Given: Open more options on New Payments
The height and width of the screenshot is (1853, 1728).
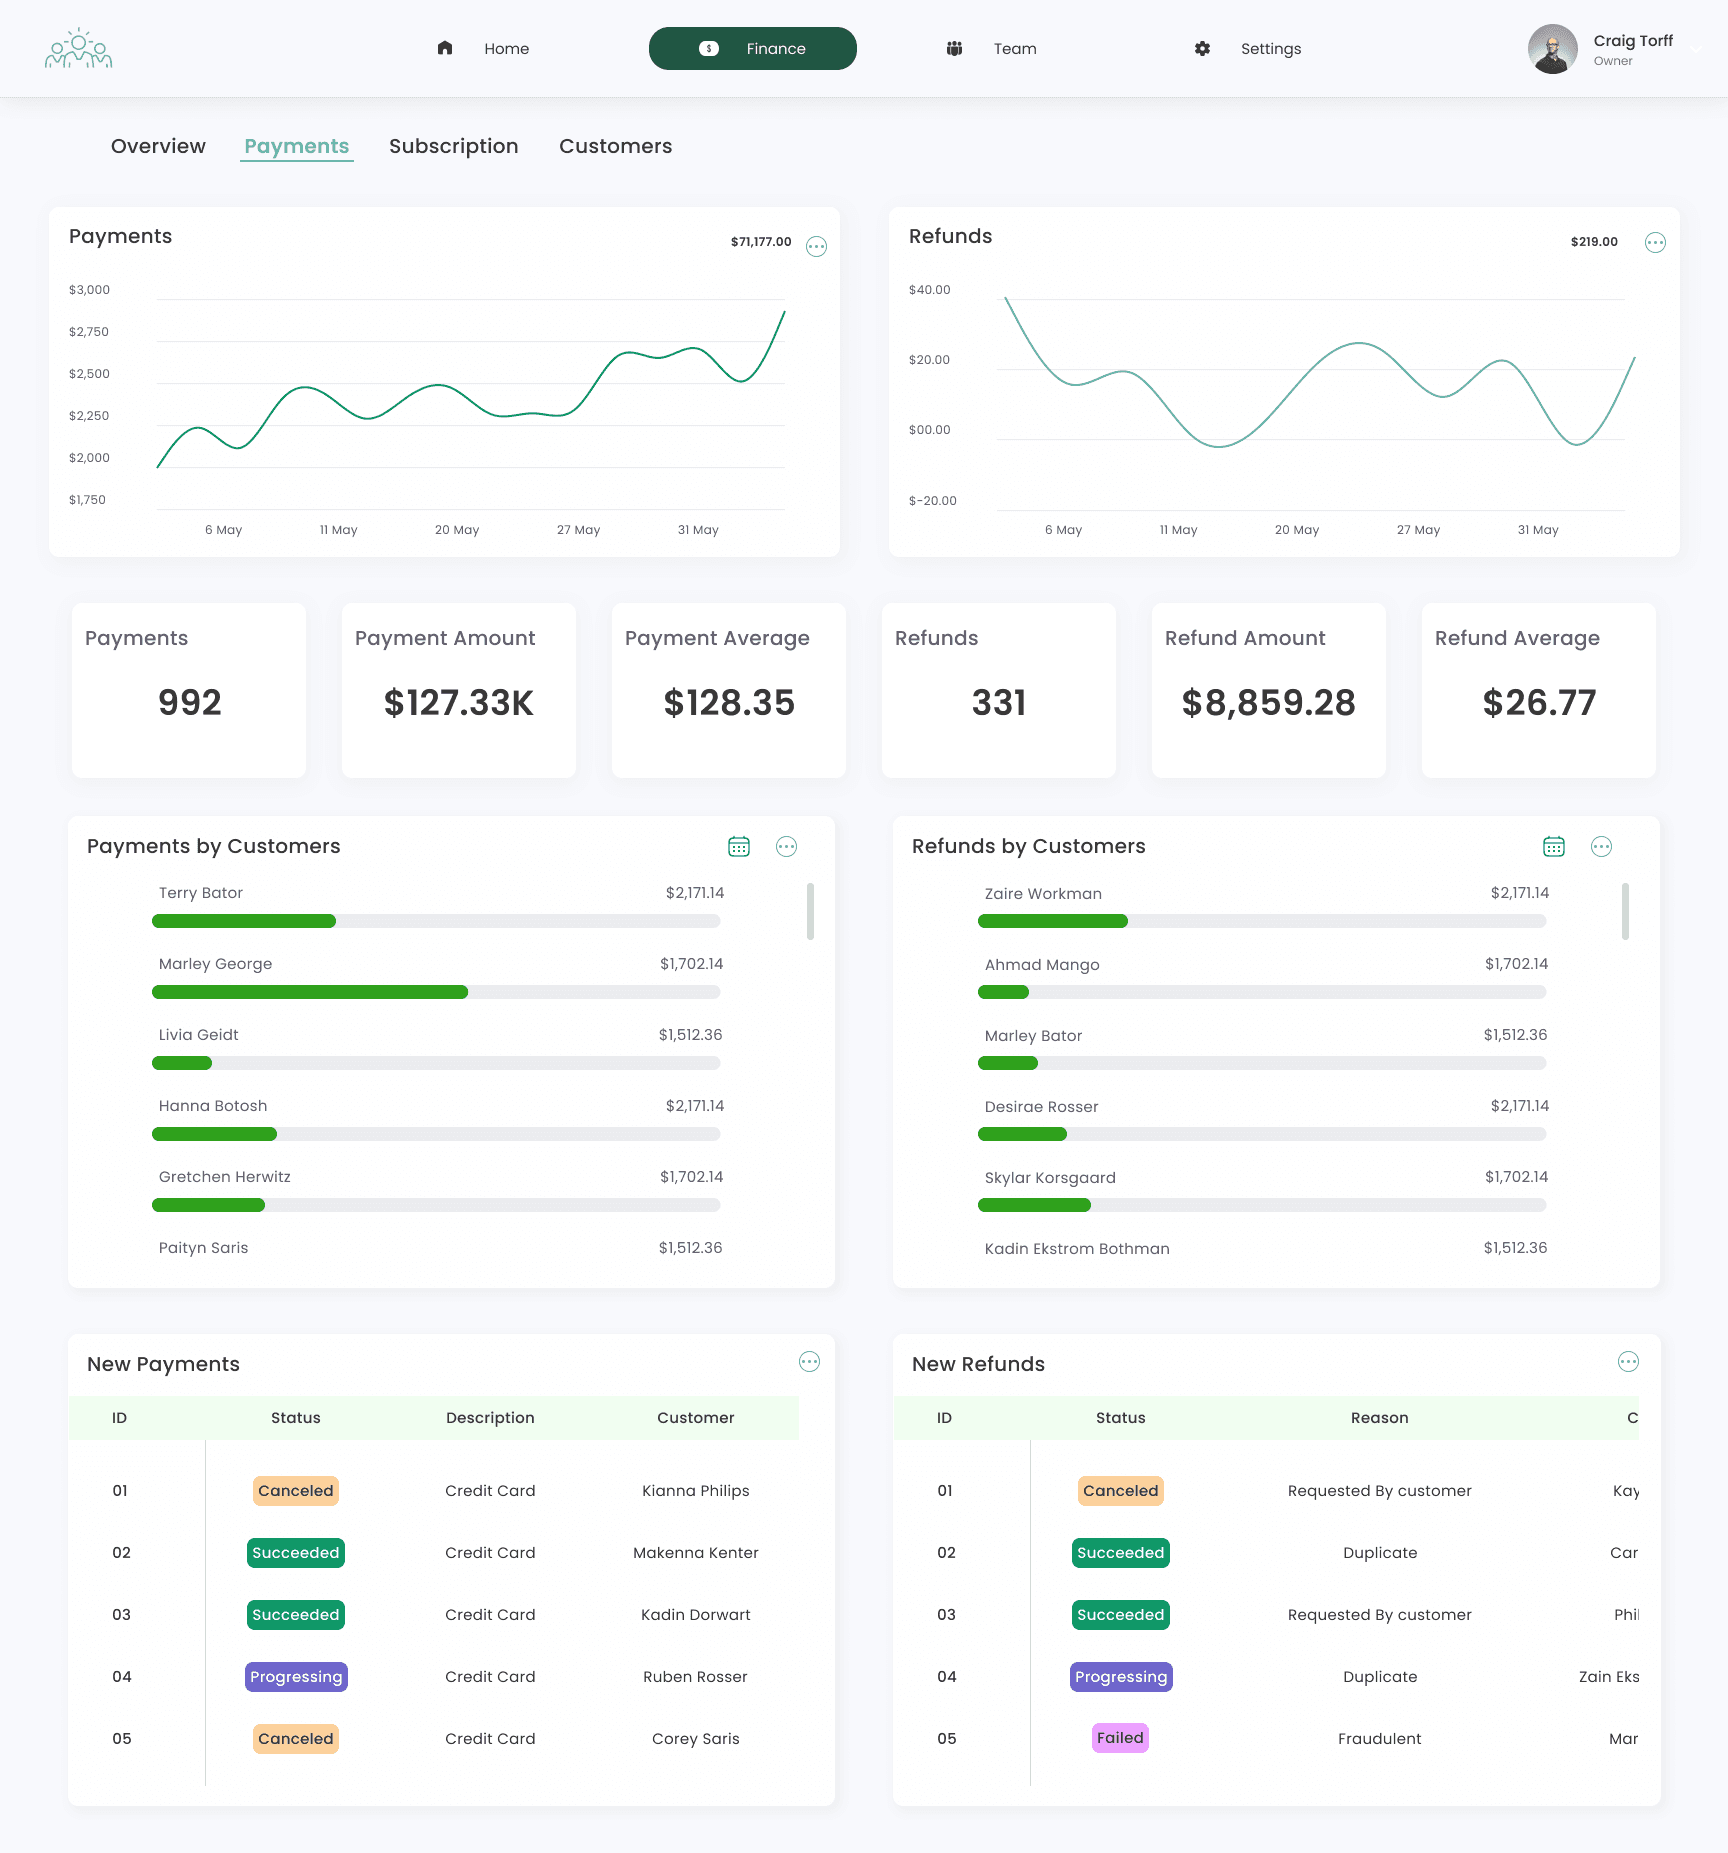Looking at the screenshot, I should tap(810, 1362).
